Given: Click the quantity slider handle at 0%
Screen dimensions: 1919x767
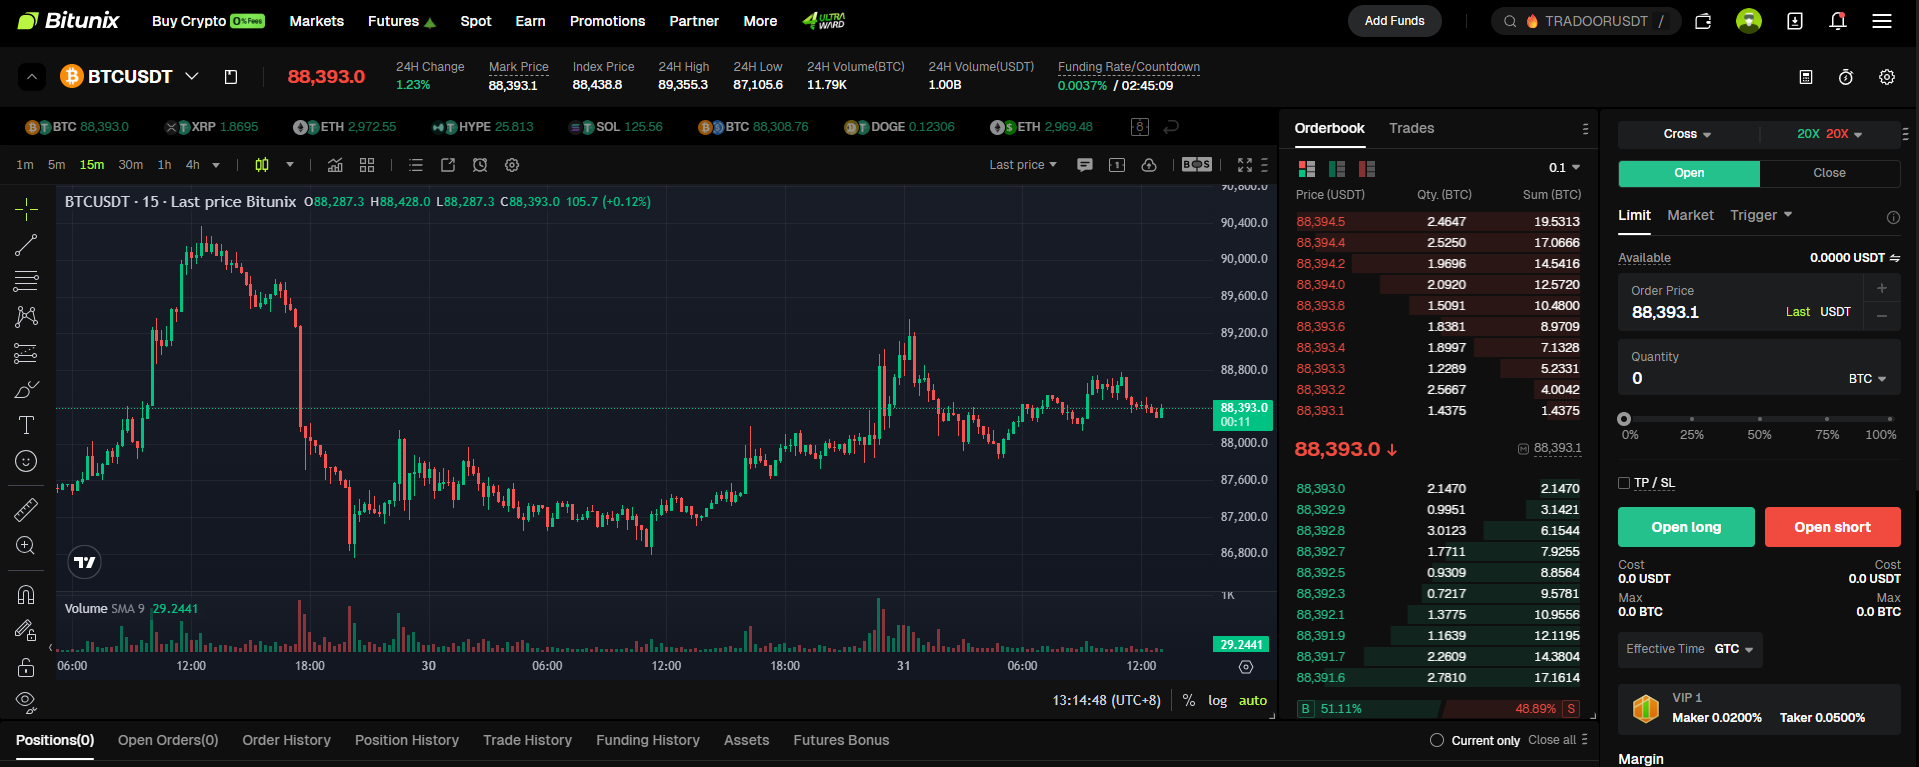Looking at the screenshot, I should click(x=1624, y=419).
